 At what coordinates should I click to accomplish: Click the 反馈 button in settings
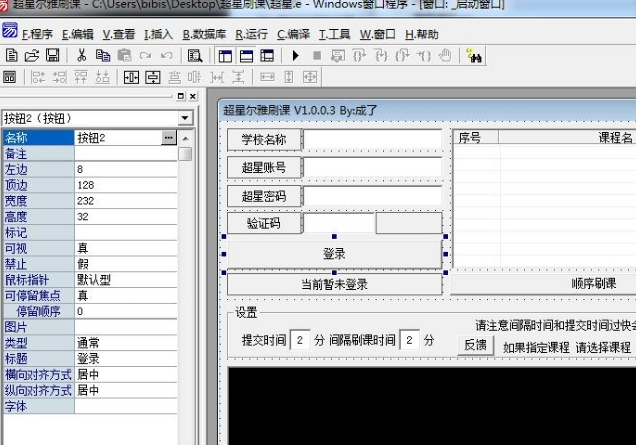tap(475, 345)
